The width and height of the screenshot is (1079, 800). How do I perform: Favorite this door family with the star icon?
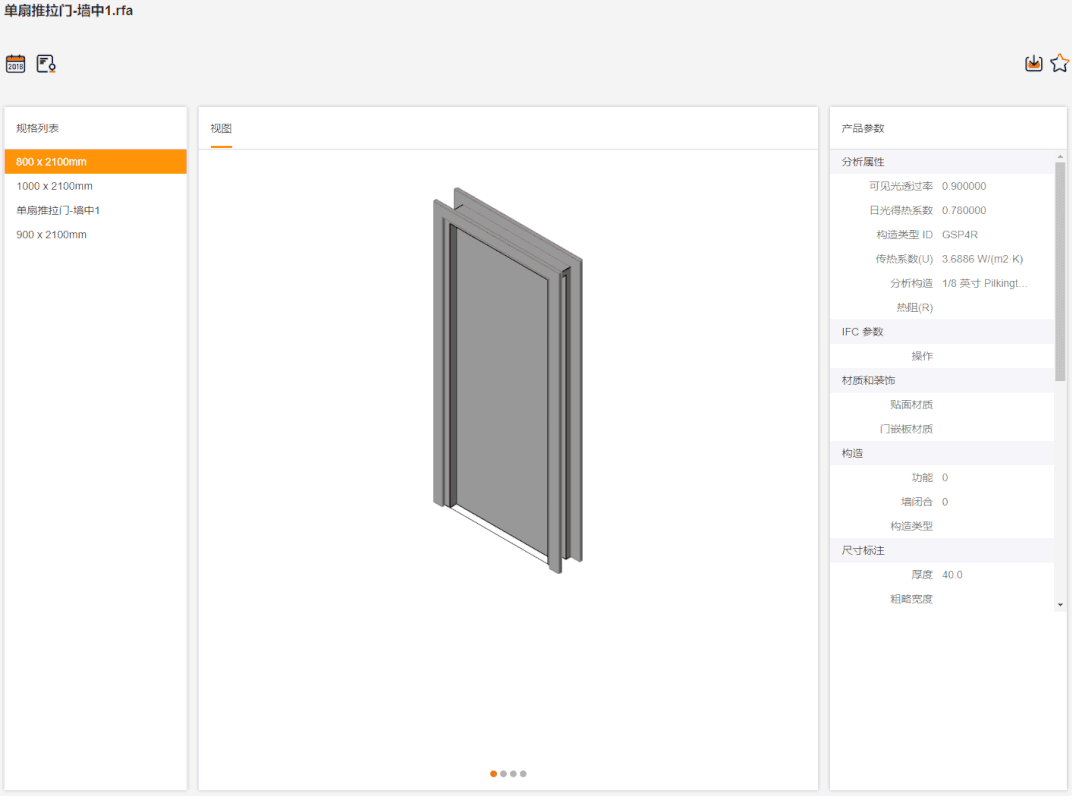[x=1059, y=64]
